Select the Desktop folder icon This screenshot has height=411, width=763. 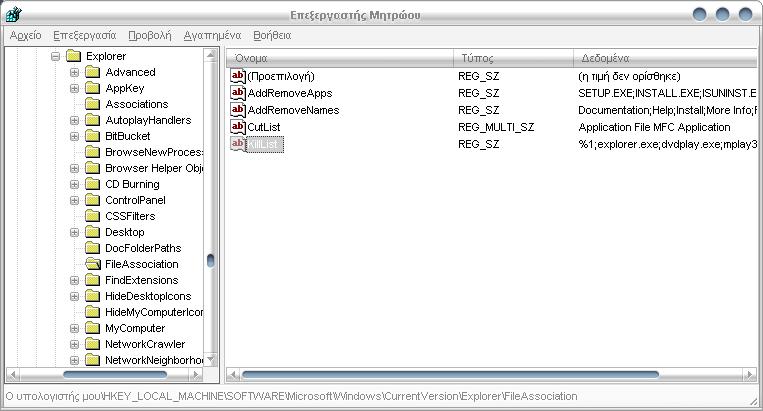tap(92, 232)
